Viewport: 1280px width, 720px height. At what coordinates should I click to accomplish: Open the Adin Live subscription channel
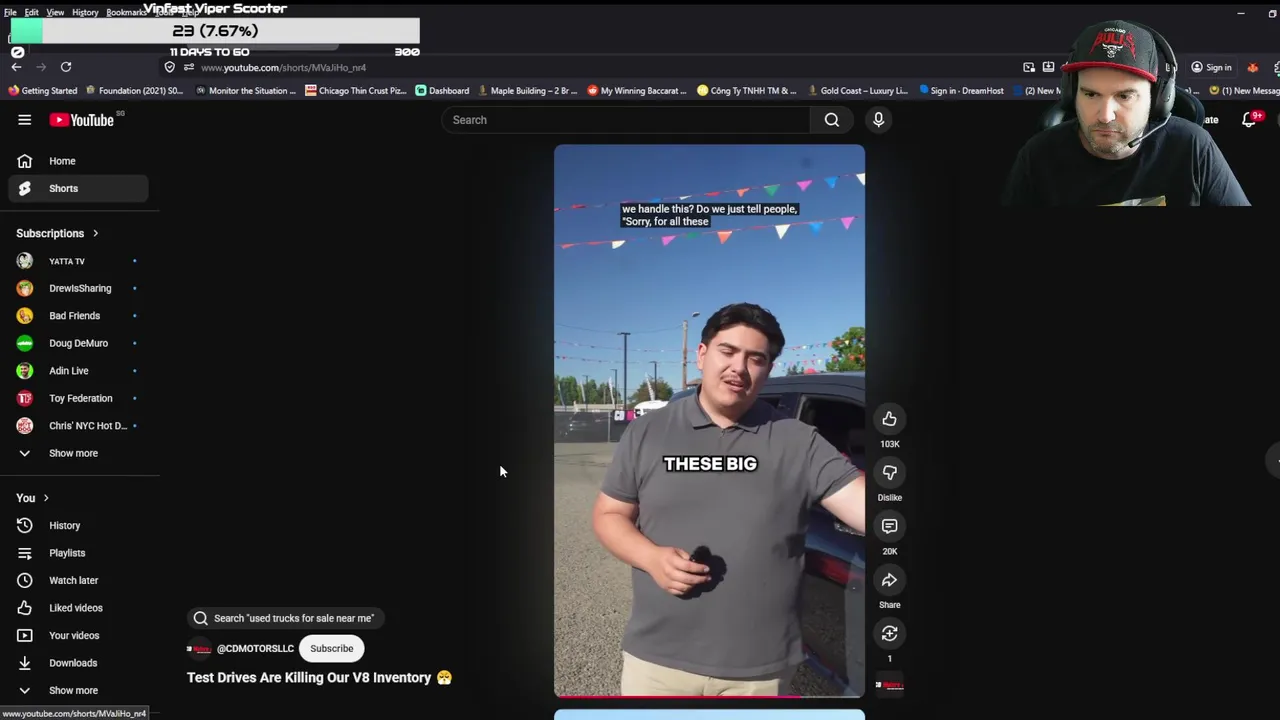click(x=78, y=371)
